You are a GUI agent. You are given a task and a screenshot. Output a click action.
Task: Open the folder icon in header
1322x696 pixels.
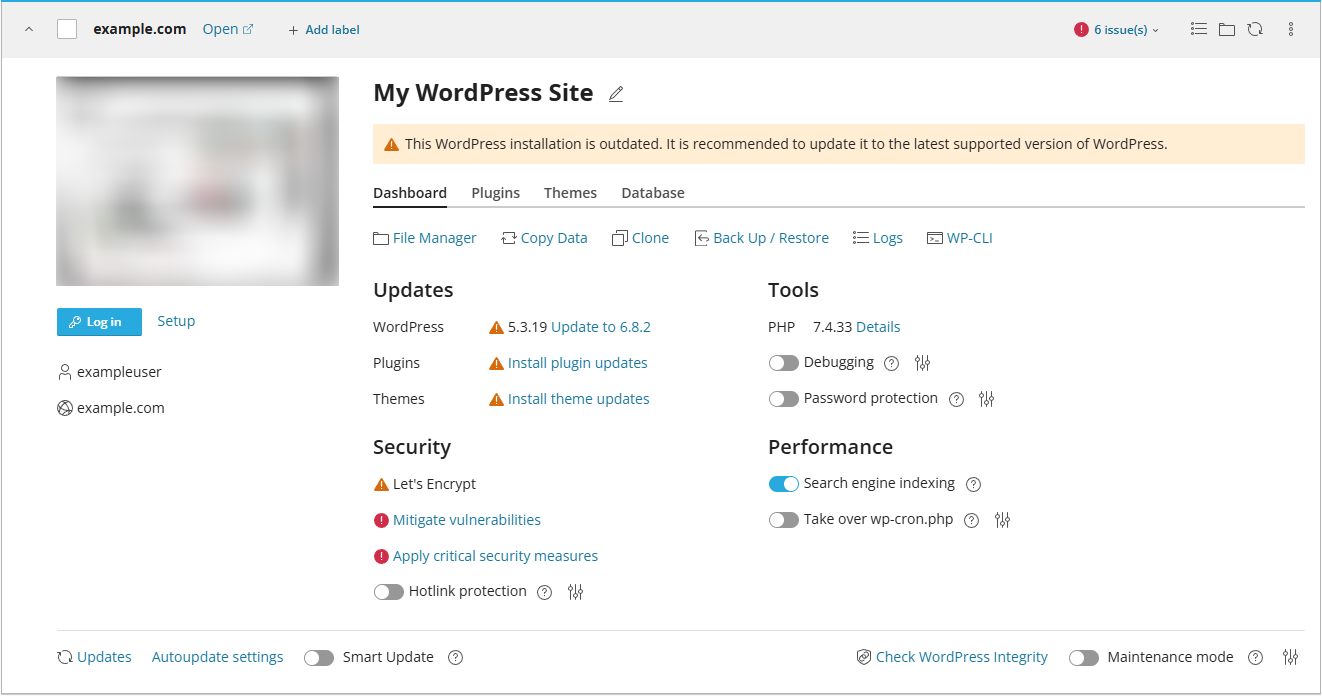coord(1227,29)
